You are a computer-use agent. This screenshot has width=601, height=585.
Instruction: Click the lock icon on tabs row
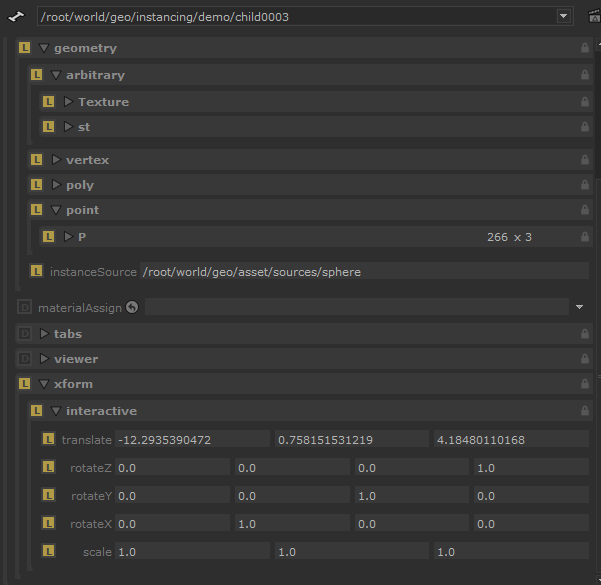(585, 334)
